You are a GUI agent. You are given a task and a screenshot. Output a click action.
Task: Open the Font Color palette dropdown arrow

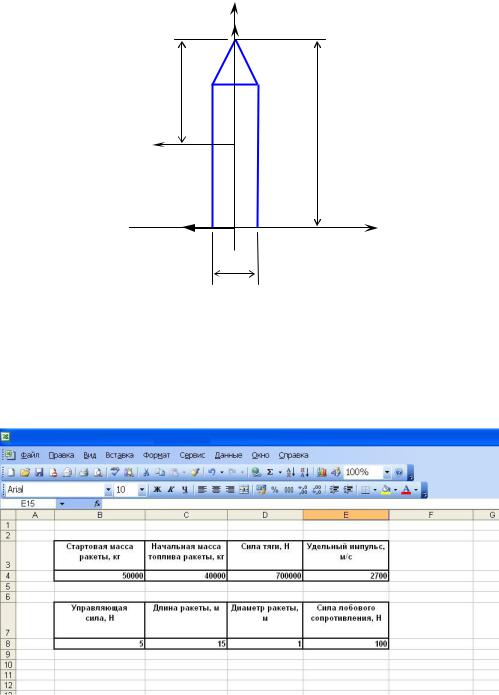(x=416, y=490)
